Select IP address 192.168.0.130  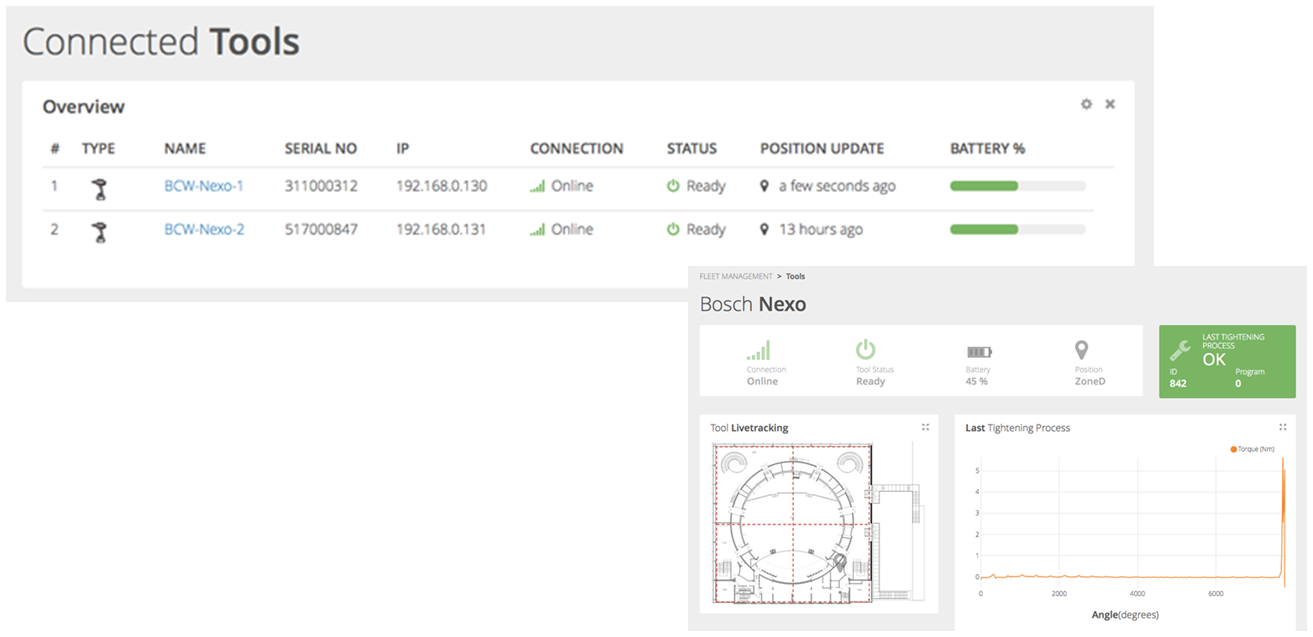(x=442, y=186)
